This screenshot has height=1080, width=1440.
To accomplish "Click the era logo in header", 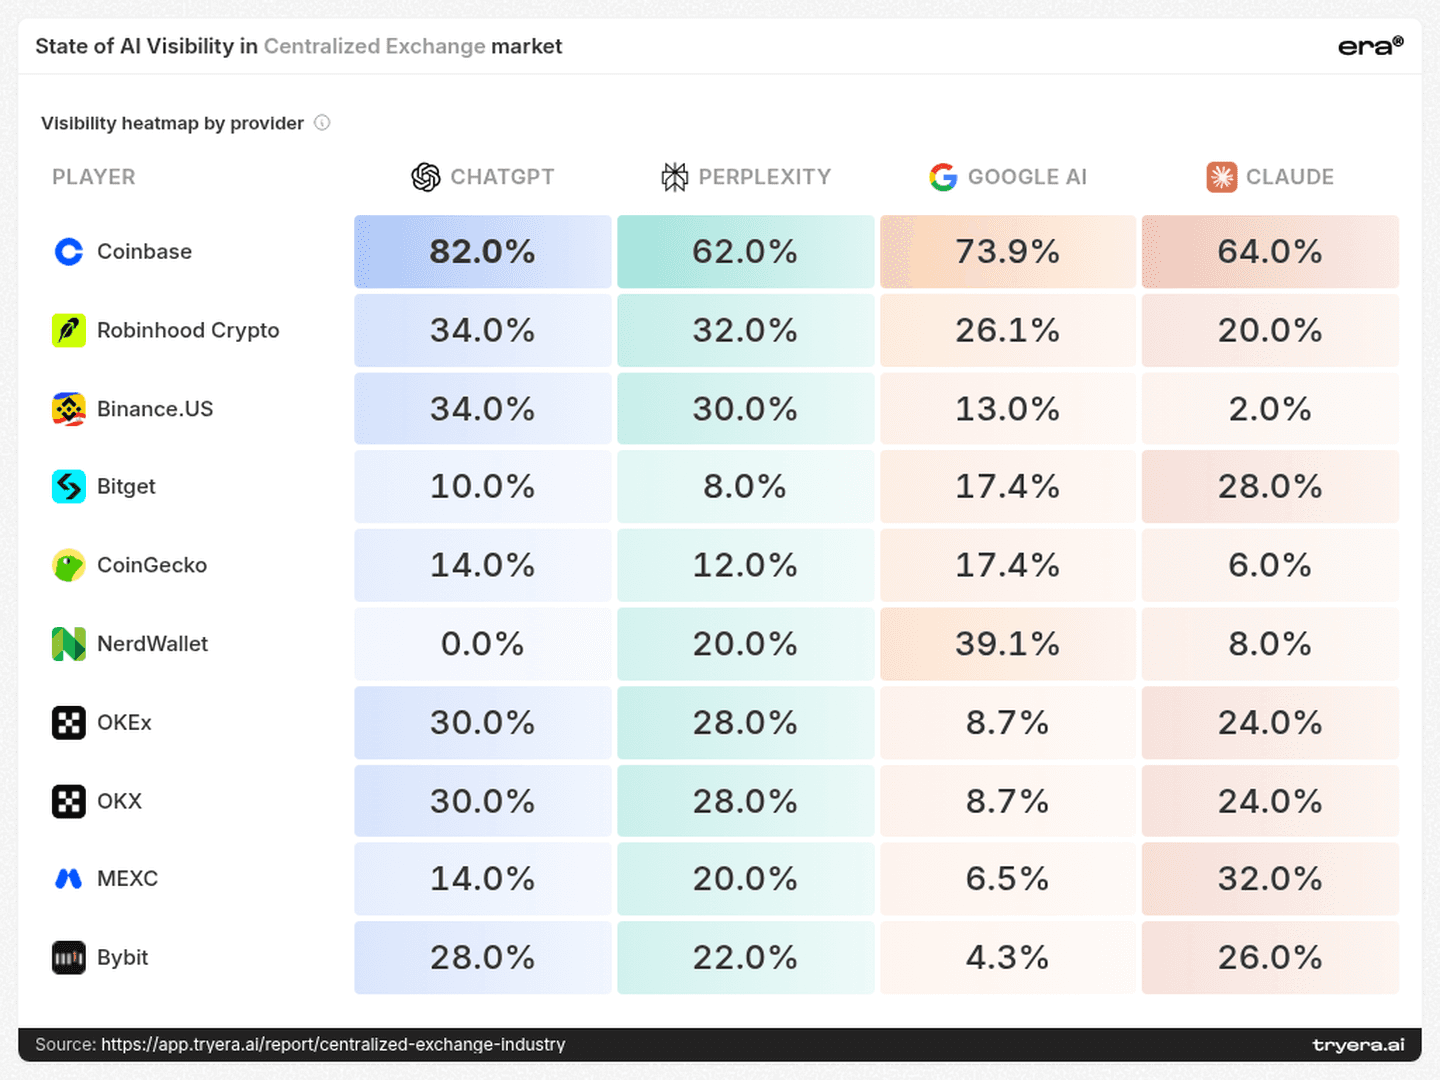I will (x=1371, y=46).
